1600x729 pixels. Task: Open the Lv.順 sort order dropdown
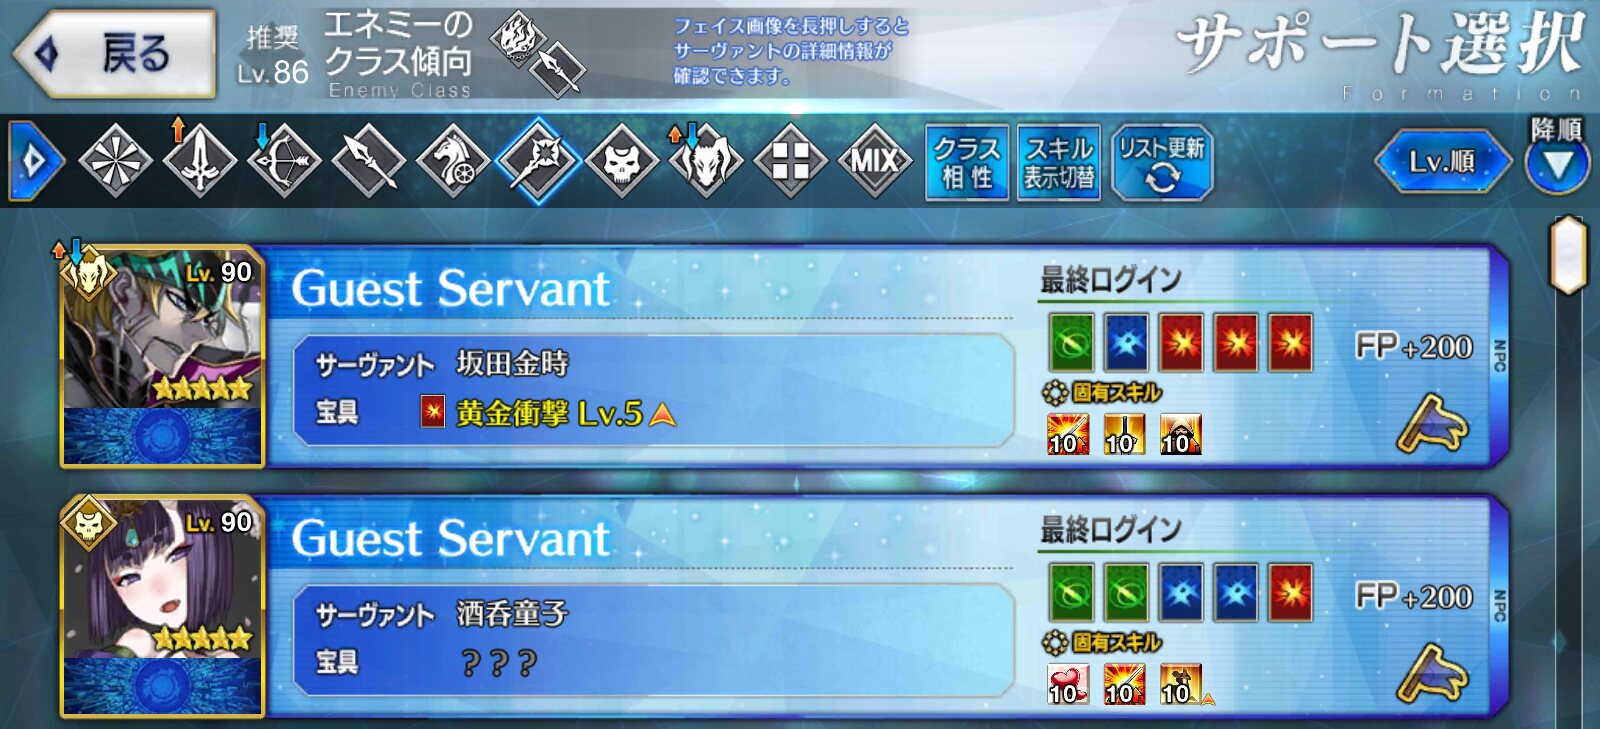click(1442, 161)
